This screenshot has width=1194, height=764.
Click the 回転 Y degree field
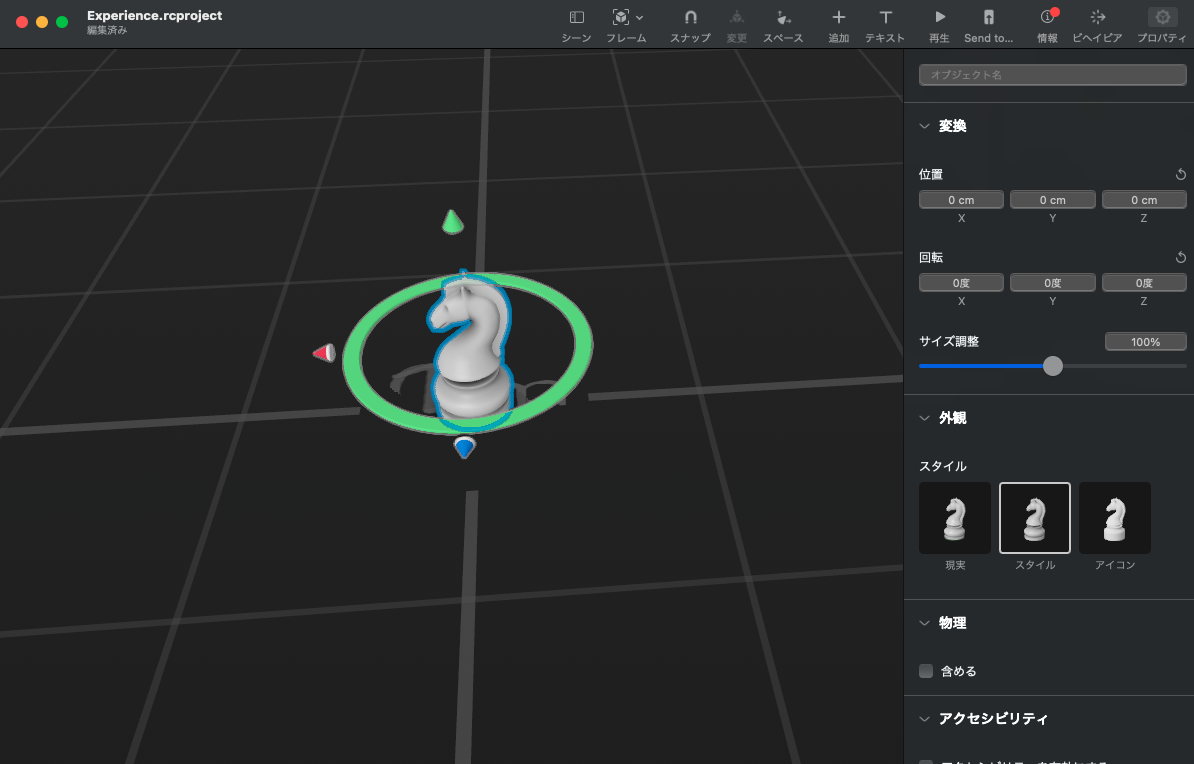click(1052, 283)
